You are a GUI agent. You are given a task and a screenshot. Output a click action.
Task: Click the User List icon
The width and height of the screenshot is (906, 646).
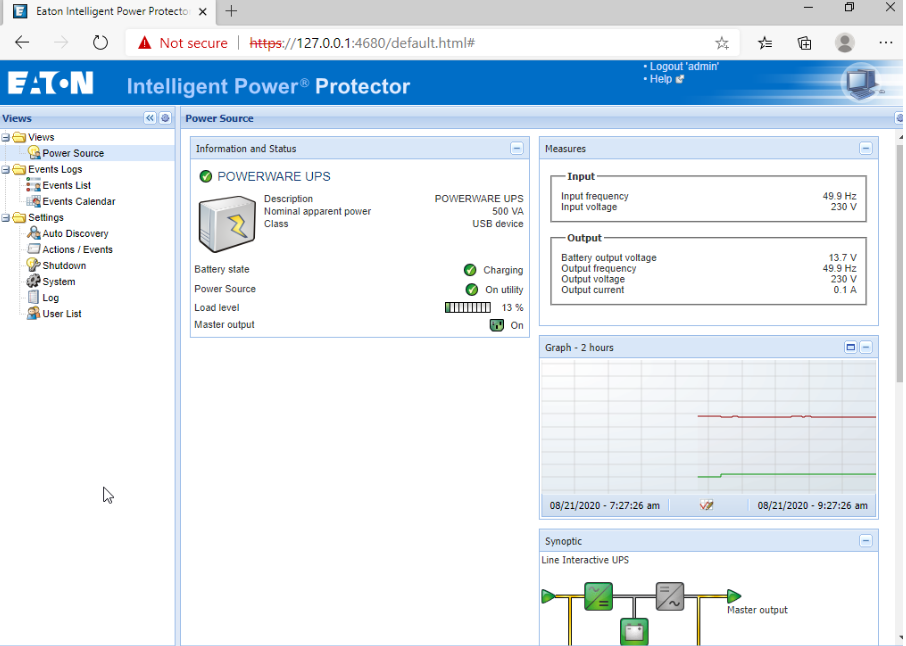click(x=34, y=313)
